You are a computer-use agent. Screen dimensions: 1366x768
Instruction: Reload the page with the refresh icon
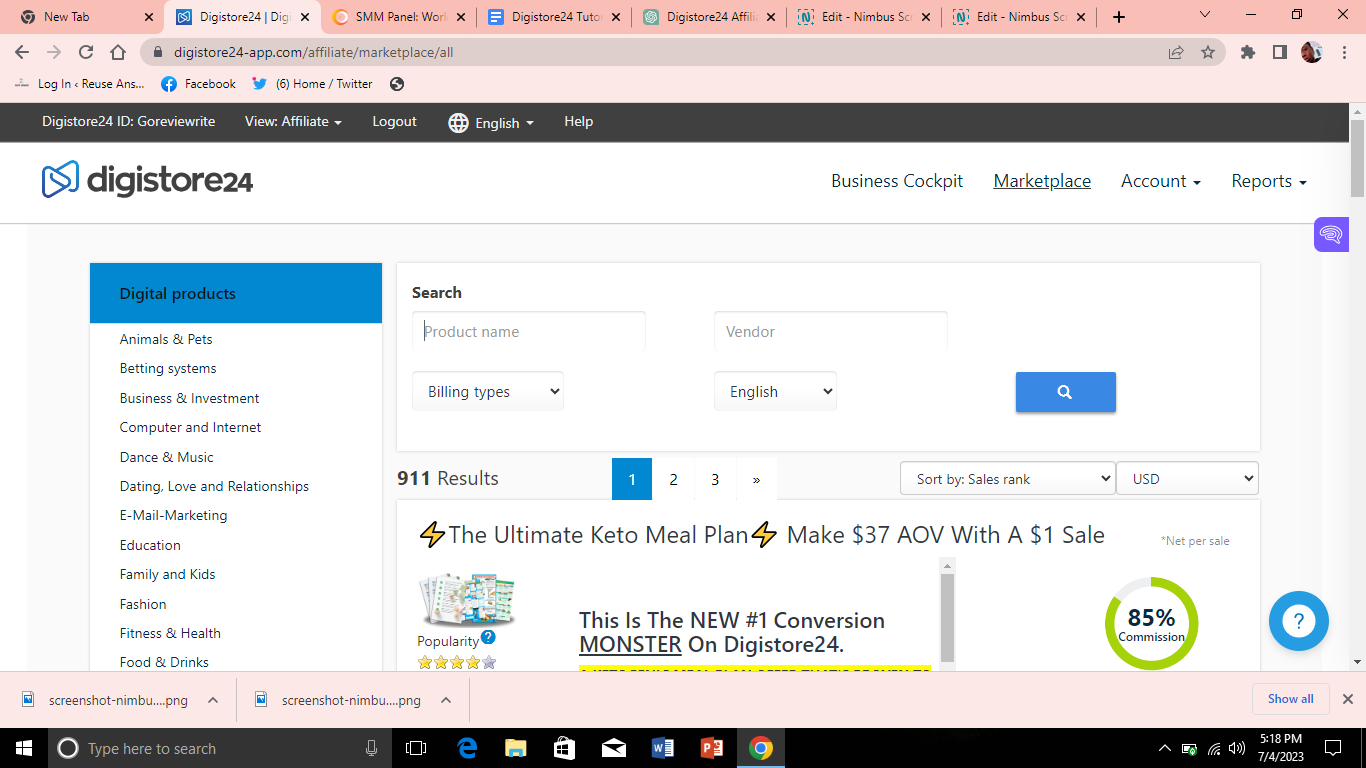coord(86,52)
